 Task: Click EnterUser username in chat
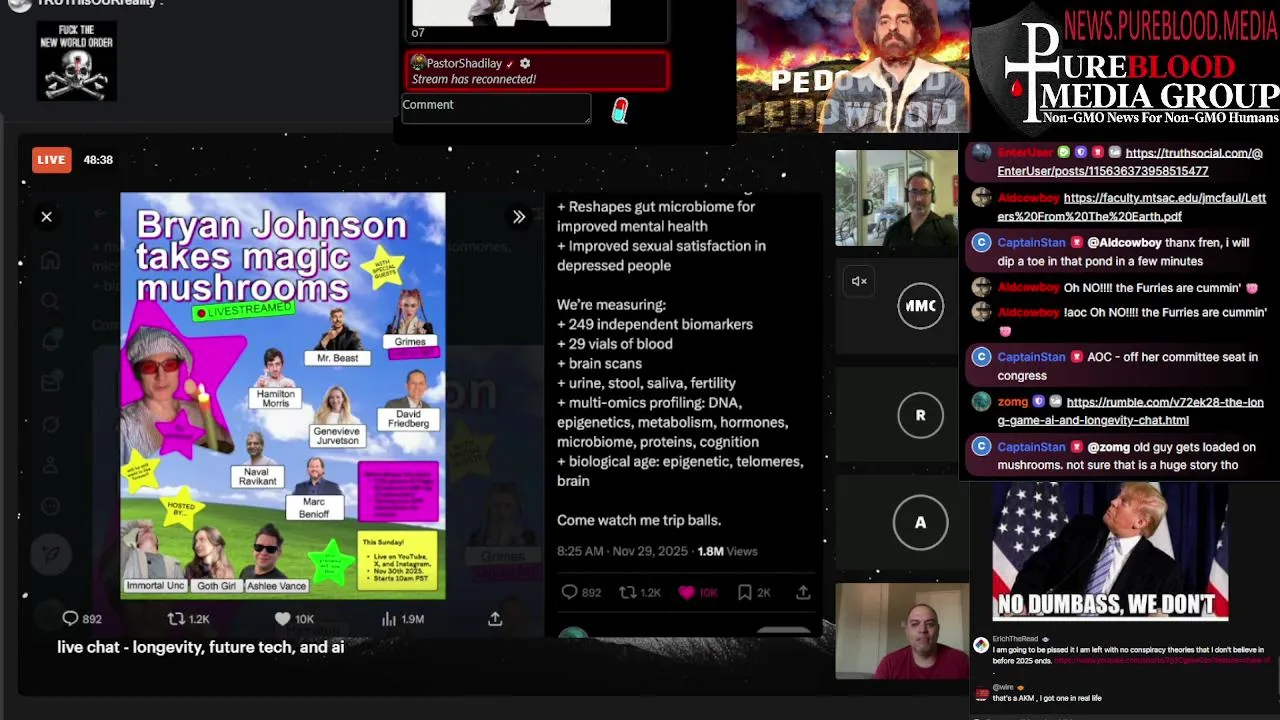[x=1025, y=152]
